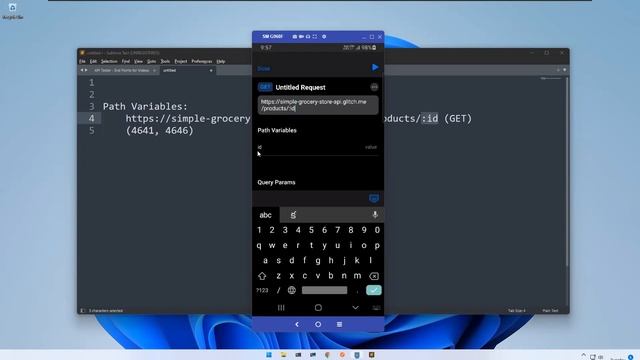Viewport: 640px width, 360px height.
Task: Tap the green checkmark enter key
Action: [373, 290]
